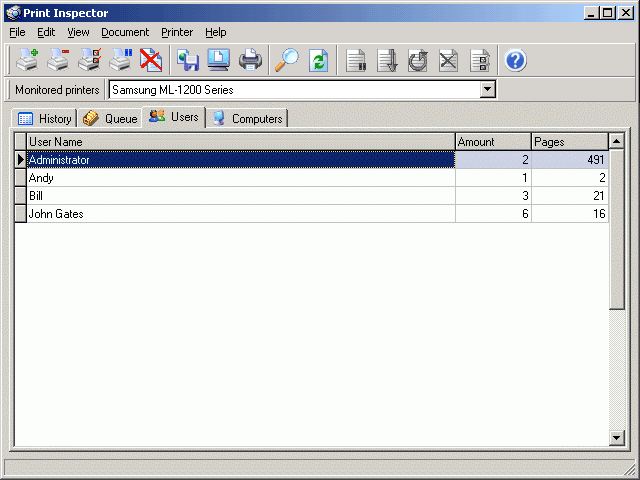Click the pause printer icon with blue bars
Viewport: 640px width, 480px height.
120,60
